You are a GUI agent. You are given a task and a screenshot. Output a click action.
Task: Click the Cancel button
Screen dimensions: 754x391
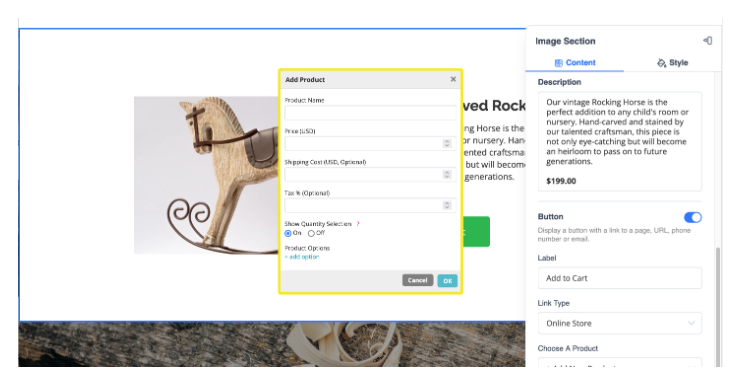(417, 280)
